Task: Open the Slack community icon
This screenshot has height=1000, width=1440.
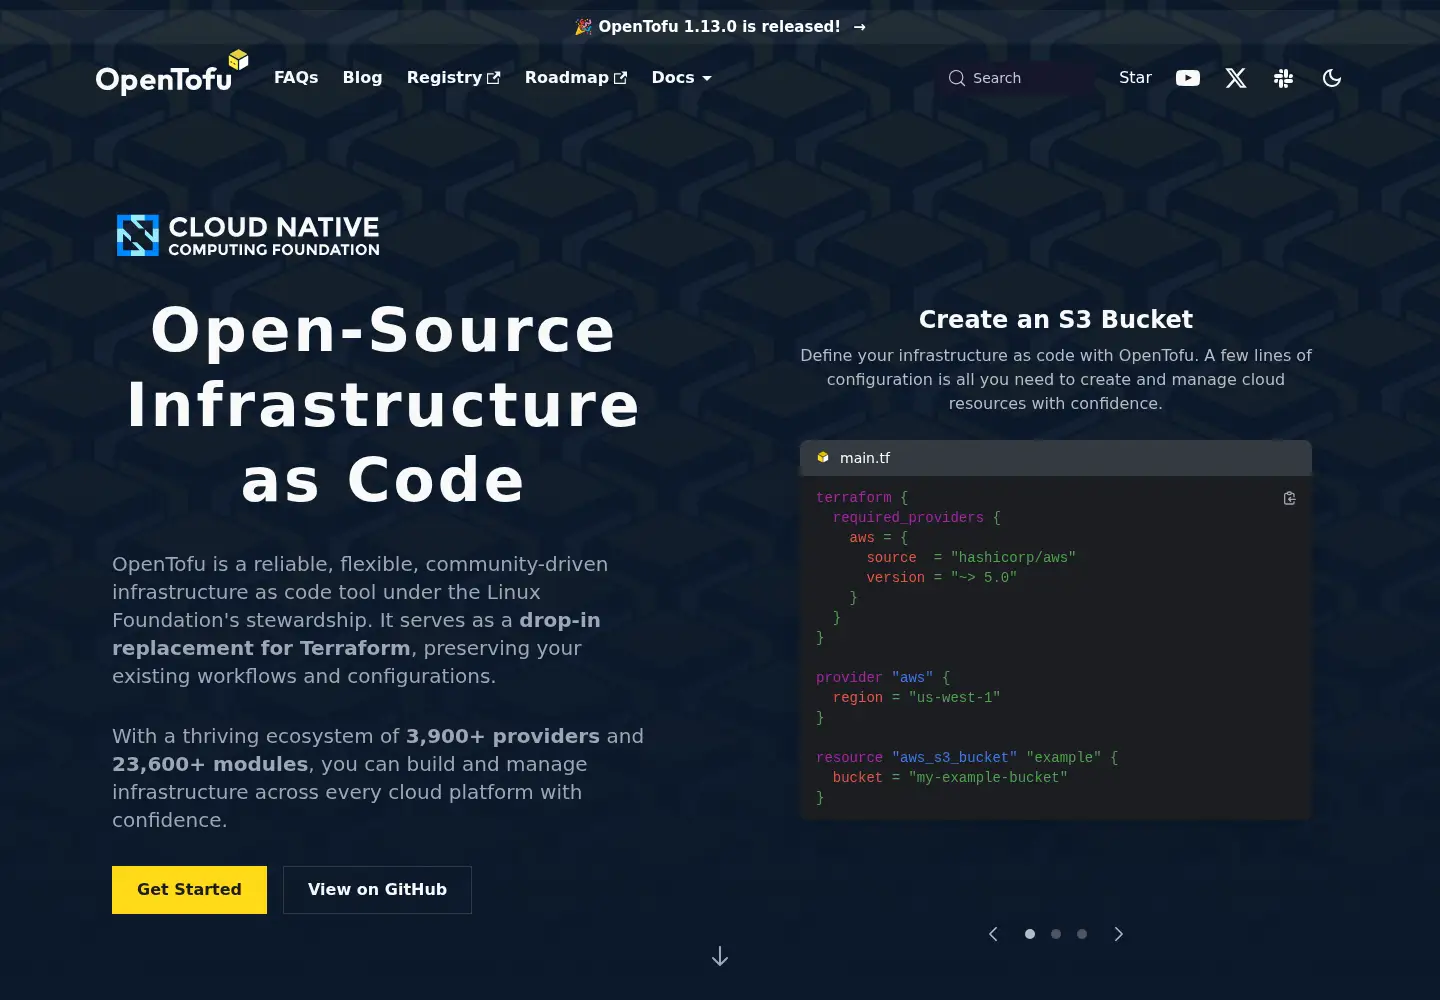Action: (x=1284, y=78)
